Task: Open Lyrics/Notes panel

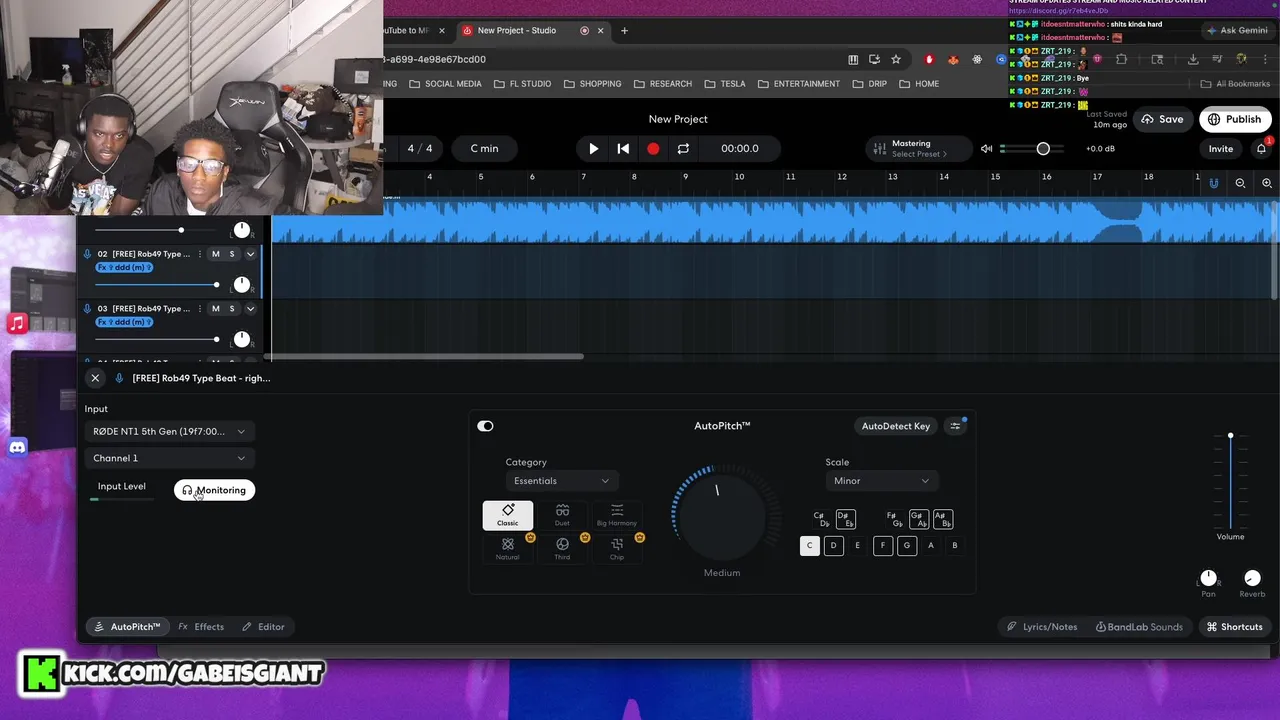Action: point(1042,627)
